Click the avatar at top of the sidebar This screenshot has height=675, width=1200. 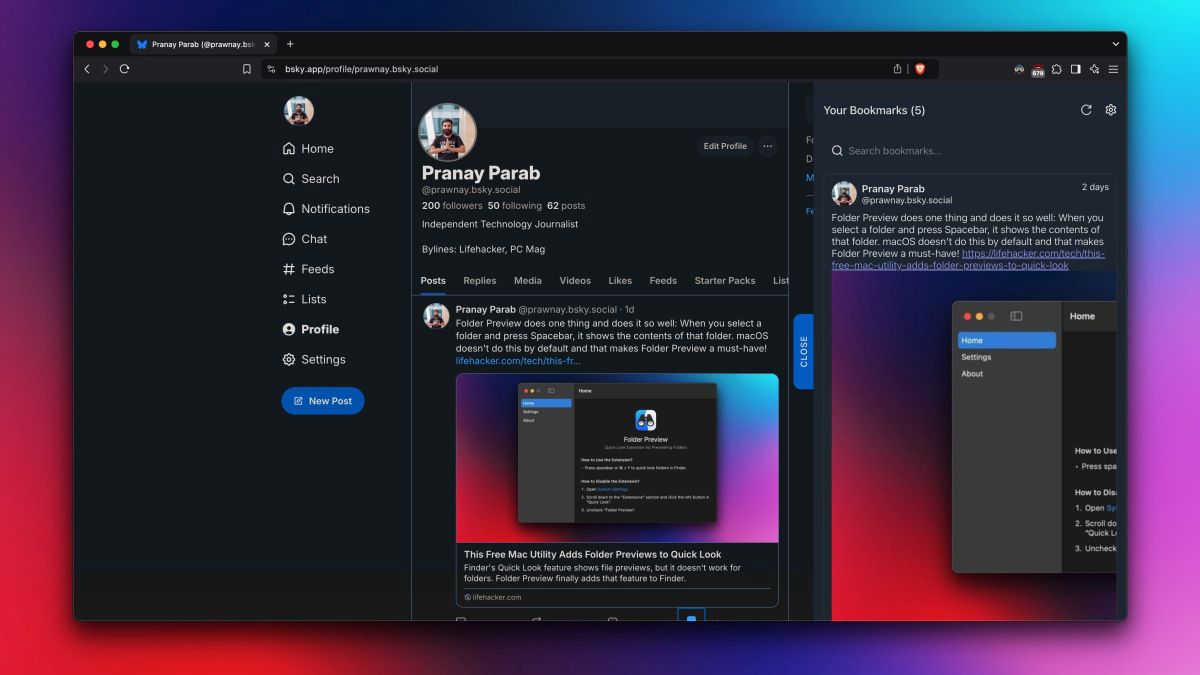[x=298, y=111]
